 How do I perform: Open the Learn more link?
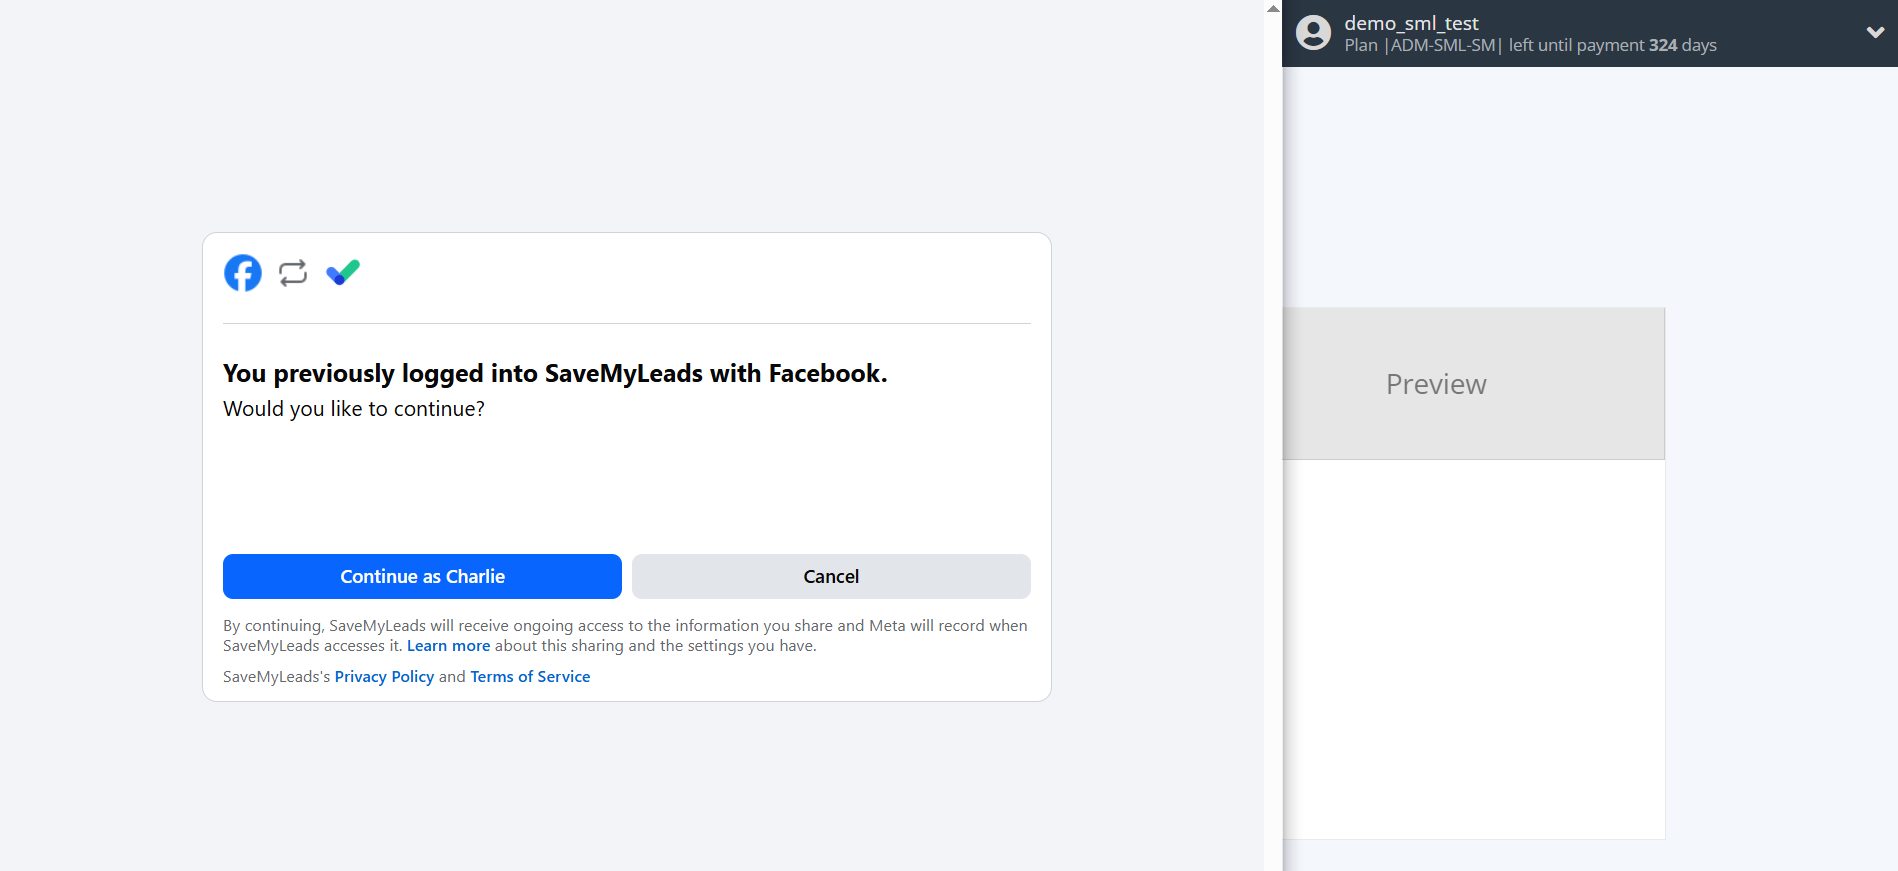click(x=448, y=645)
